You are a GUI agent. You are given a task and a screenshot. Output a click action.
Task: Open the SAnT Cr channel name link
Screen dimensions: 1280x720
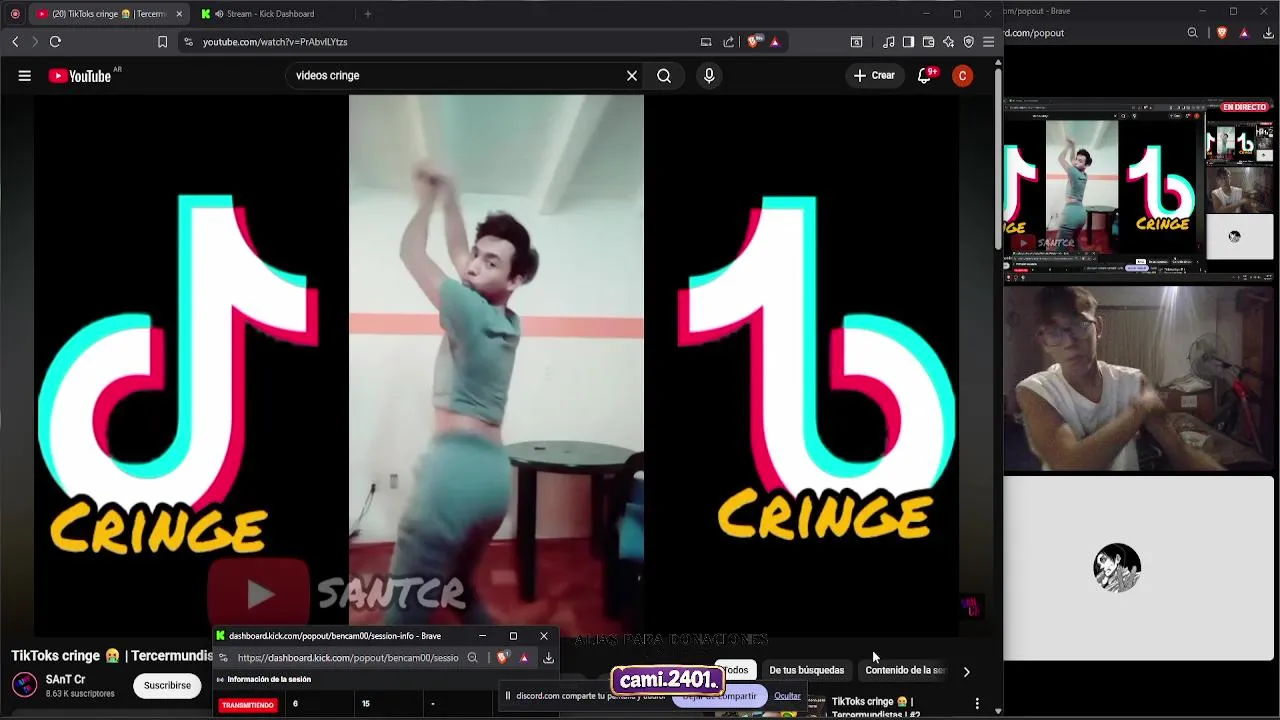(x=65, y=680)
